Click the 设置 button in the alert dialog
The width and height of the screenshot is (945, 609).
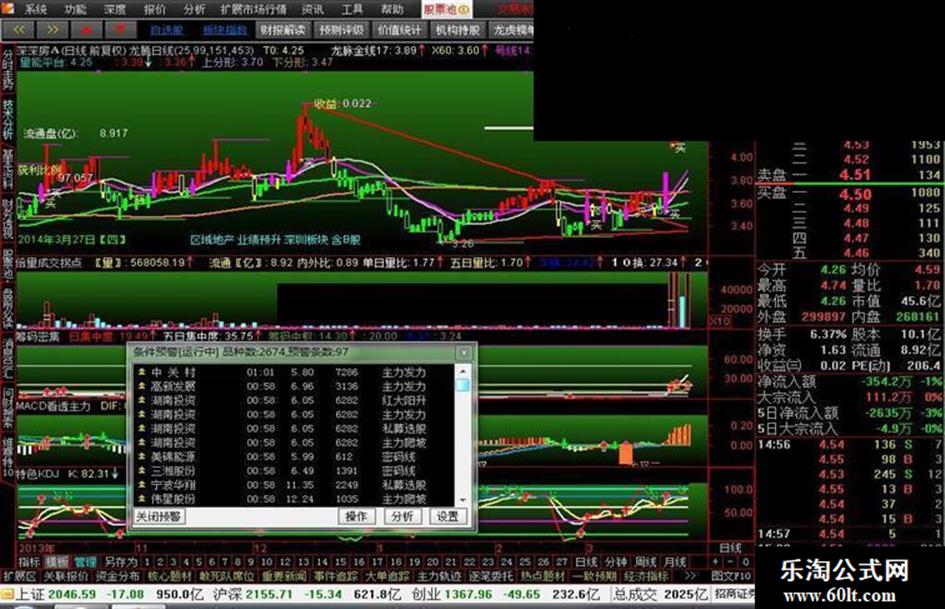(x=448, y=517)
